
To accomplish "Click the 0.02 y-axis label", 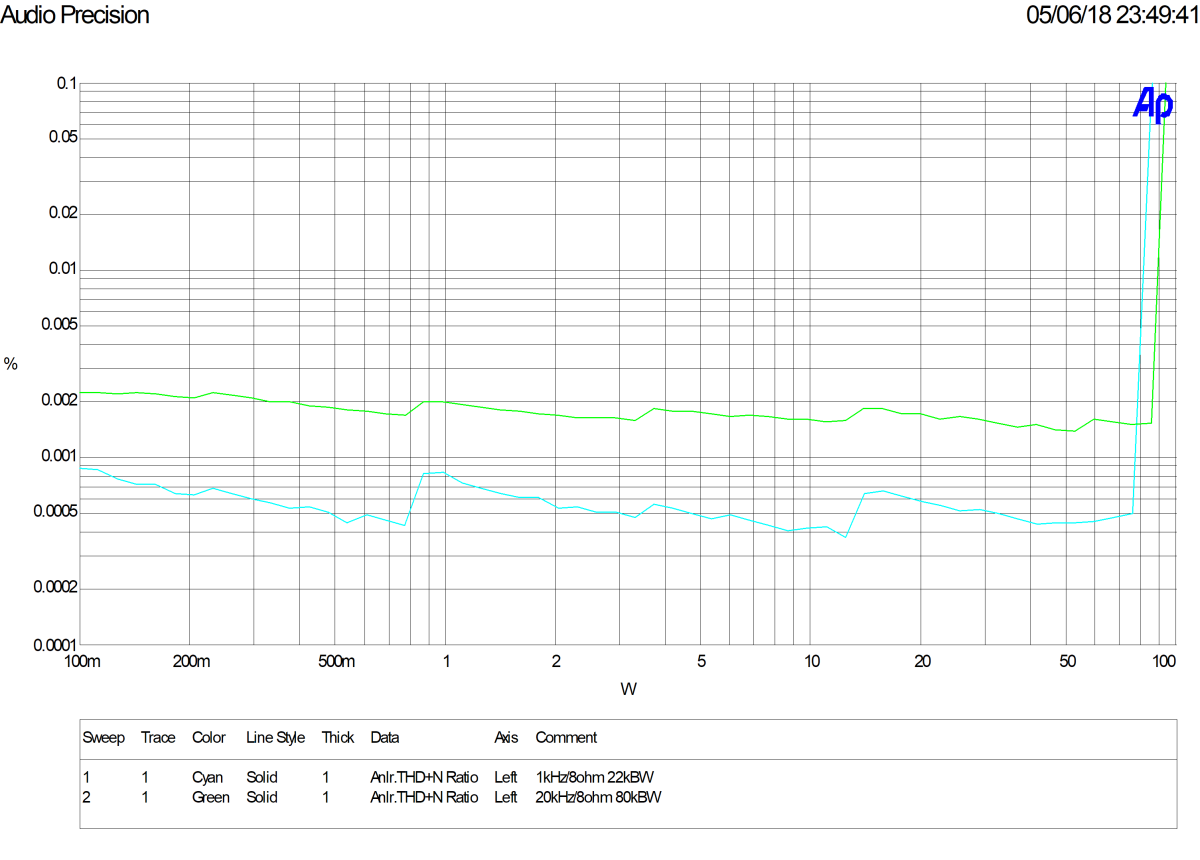I will click(63, 213).
